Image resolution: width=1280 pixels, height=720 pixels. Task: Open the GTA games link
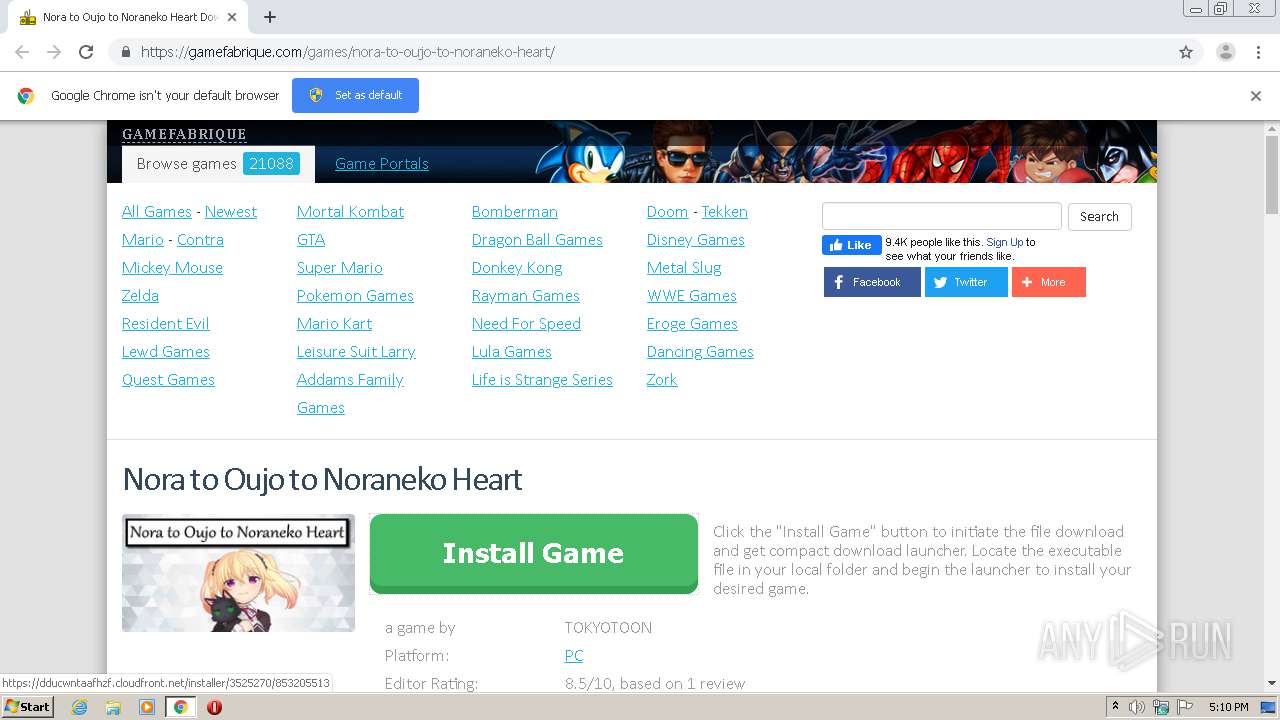click(311, 240)
